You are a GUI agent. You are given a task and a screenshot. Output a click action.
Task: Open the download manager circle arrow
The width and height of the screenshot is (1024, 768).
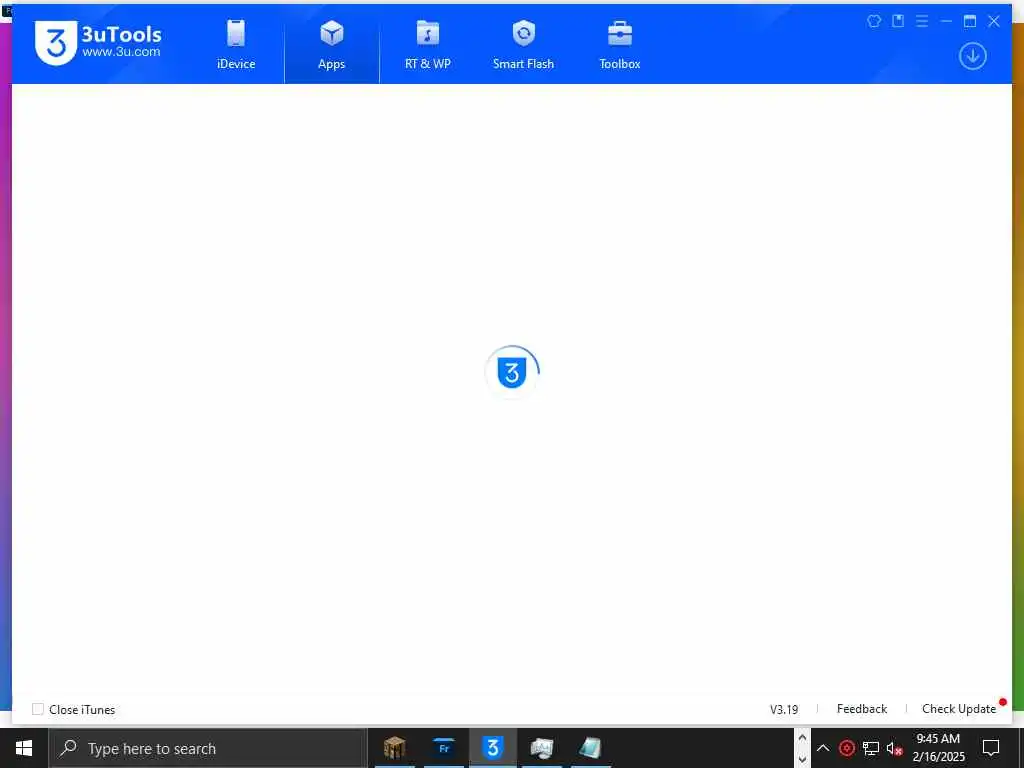click(972, 56)
